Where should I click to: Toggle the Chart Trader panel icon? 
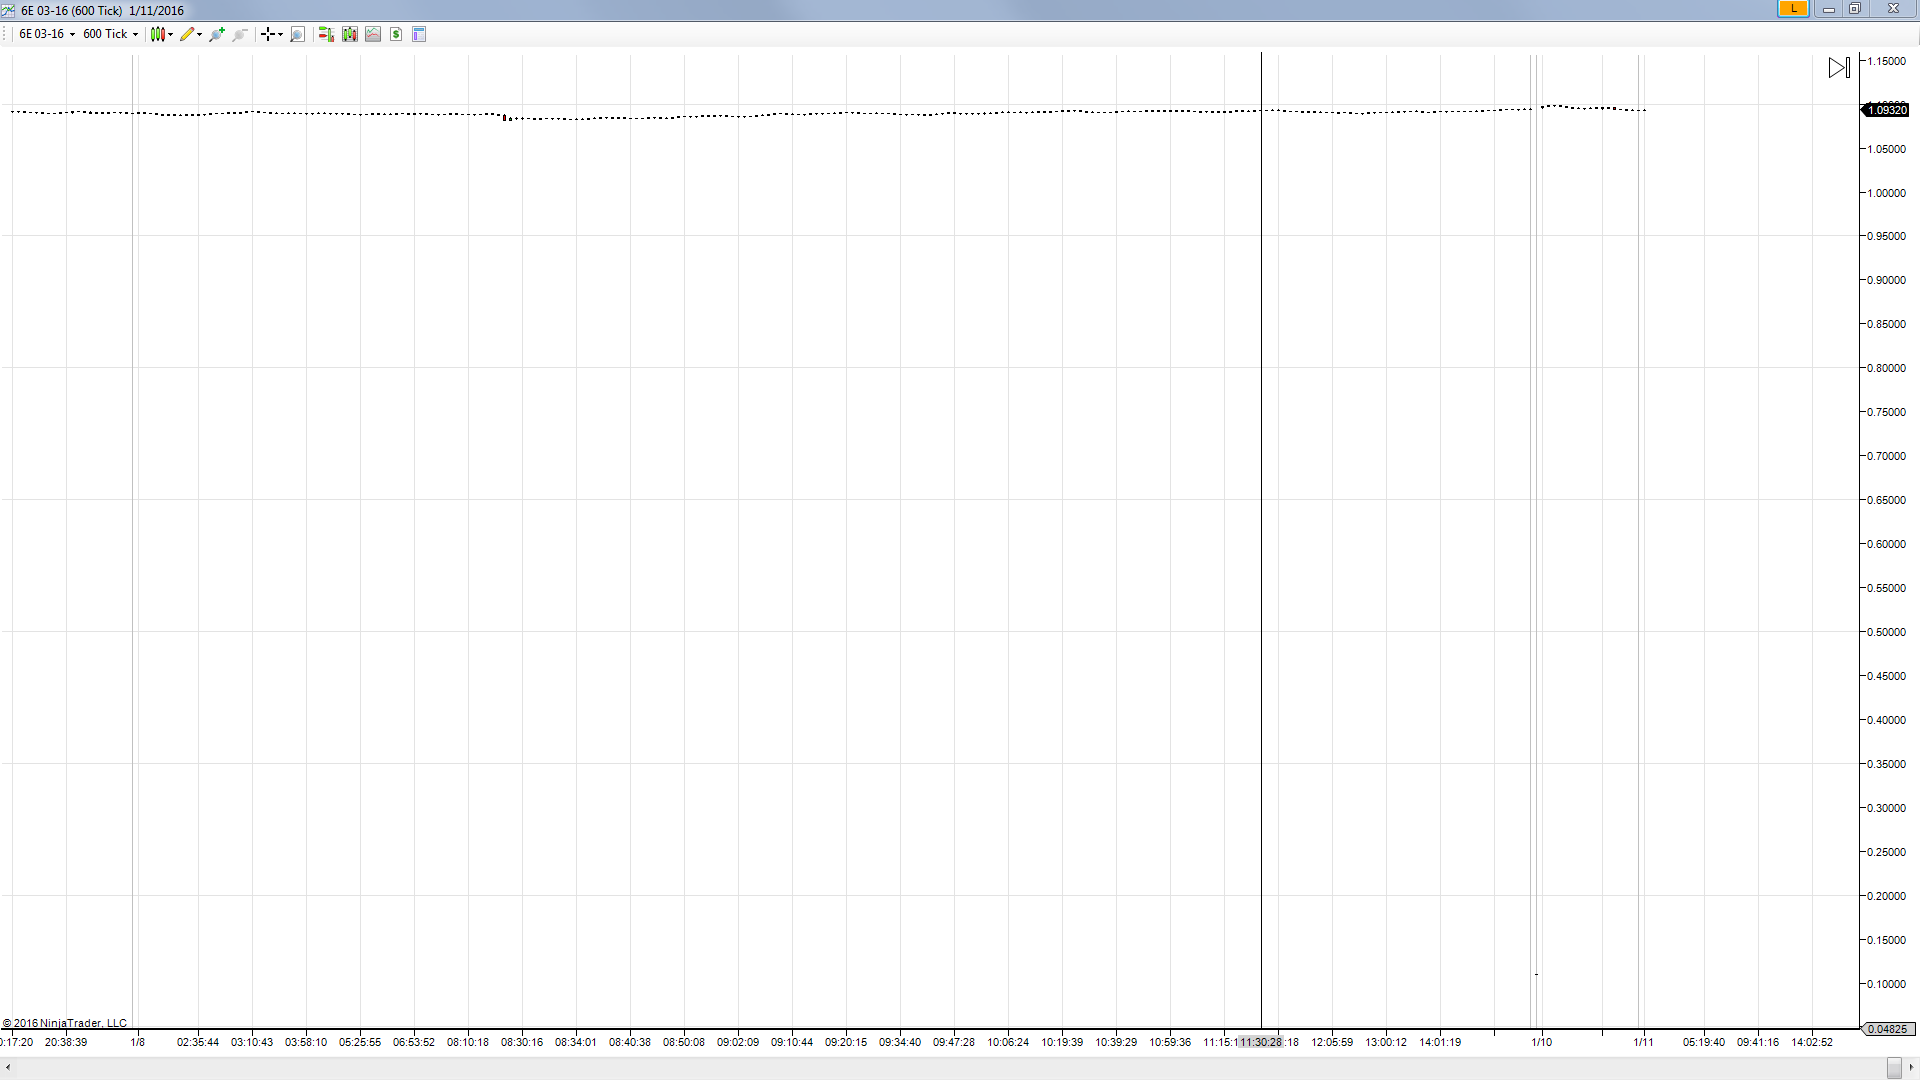326,34
